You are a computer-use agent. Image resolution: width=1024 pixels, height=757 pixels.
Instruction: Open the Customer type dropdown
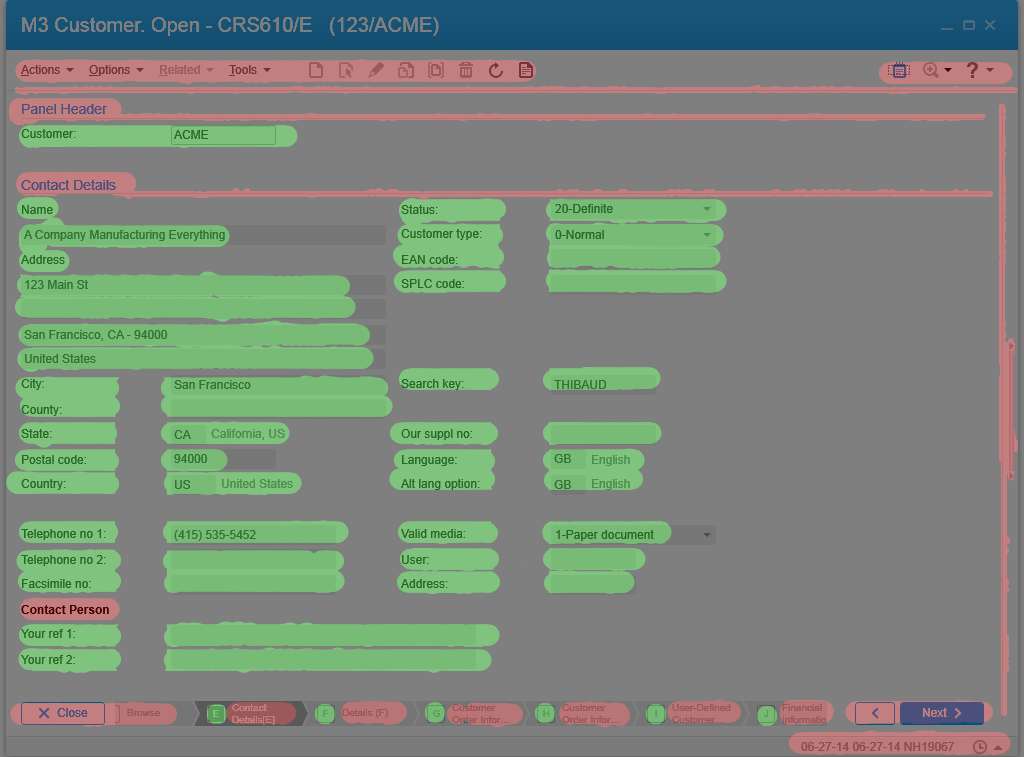pos(707,235)
